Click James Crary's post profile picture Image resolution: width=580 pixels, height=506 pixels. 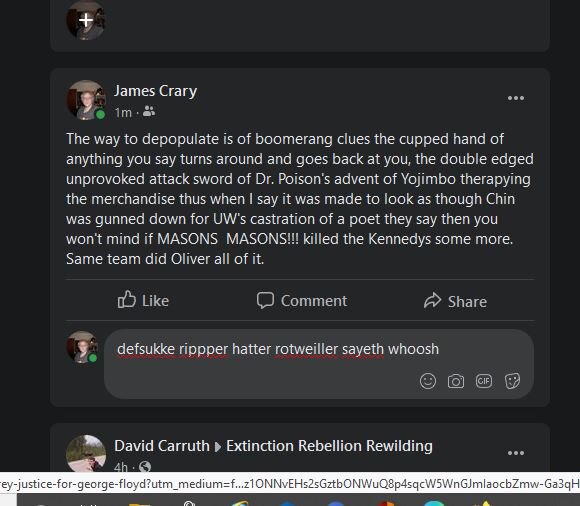[x=86, y=100]
